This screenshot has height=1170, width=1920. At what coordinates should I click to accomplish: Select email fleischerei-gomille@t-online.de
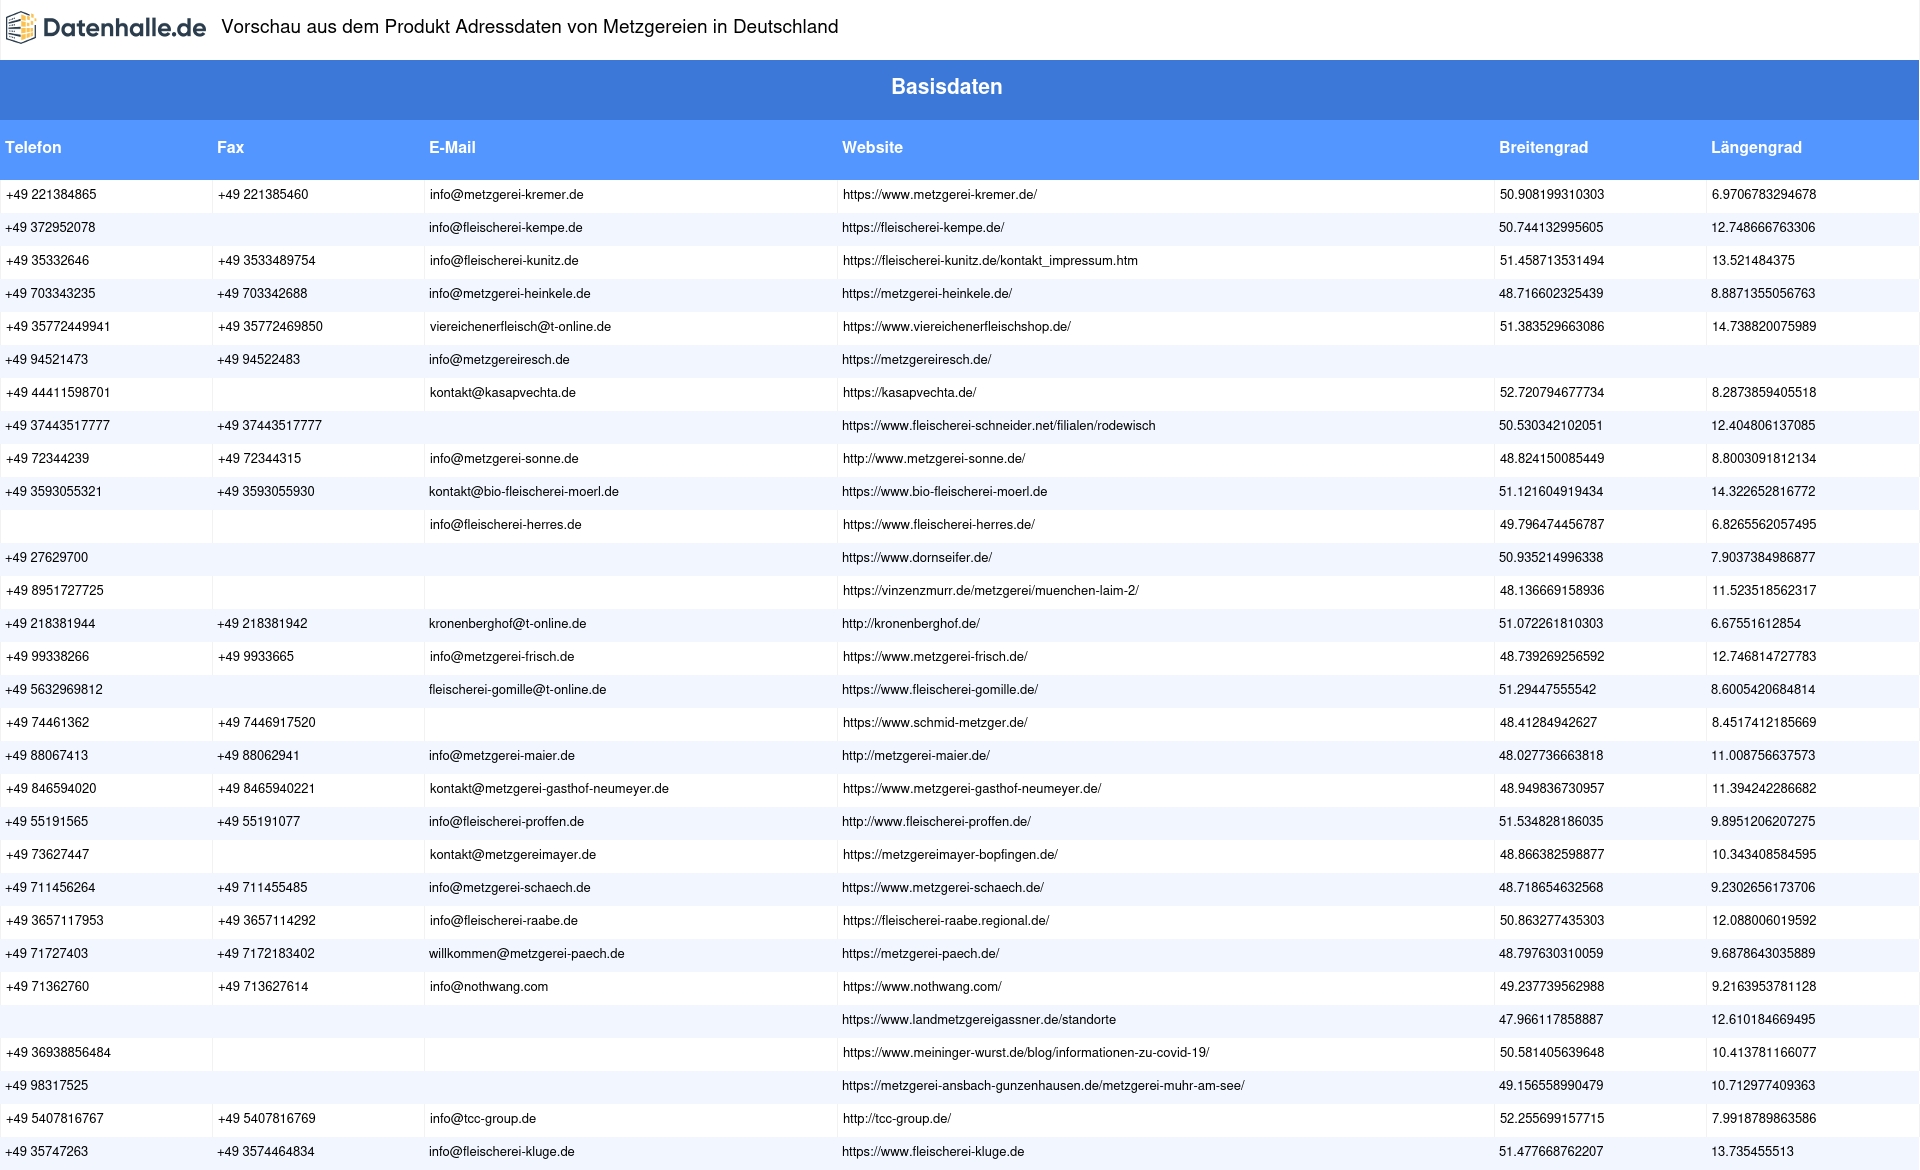[518, 690]
